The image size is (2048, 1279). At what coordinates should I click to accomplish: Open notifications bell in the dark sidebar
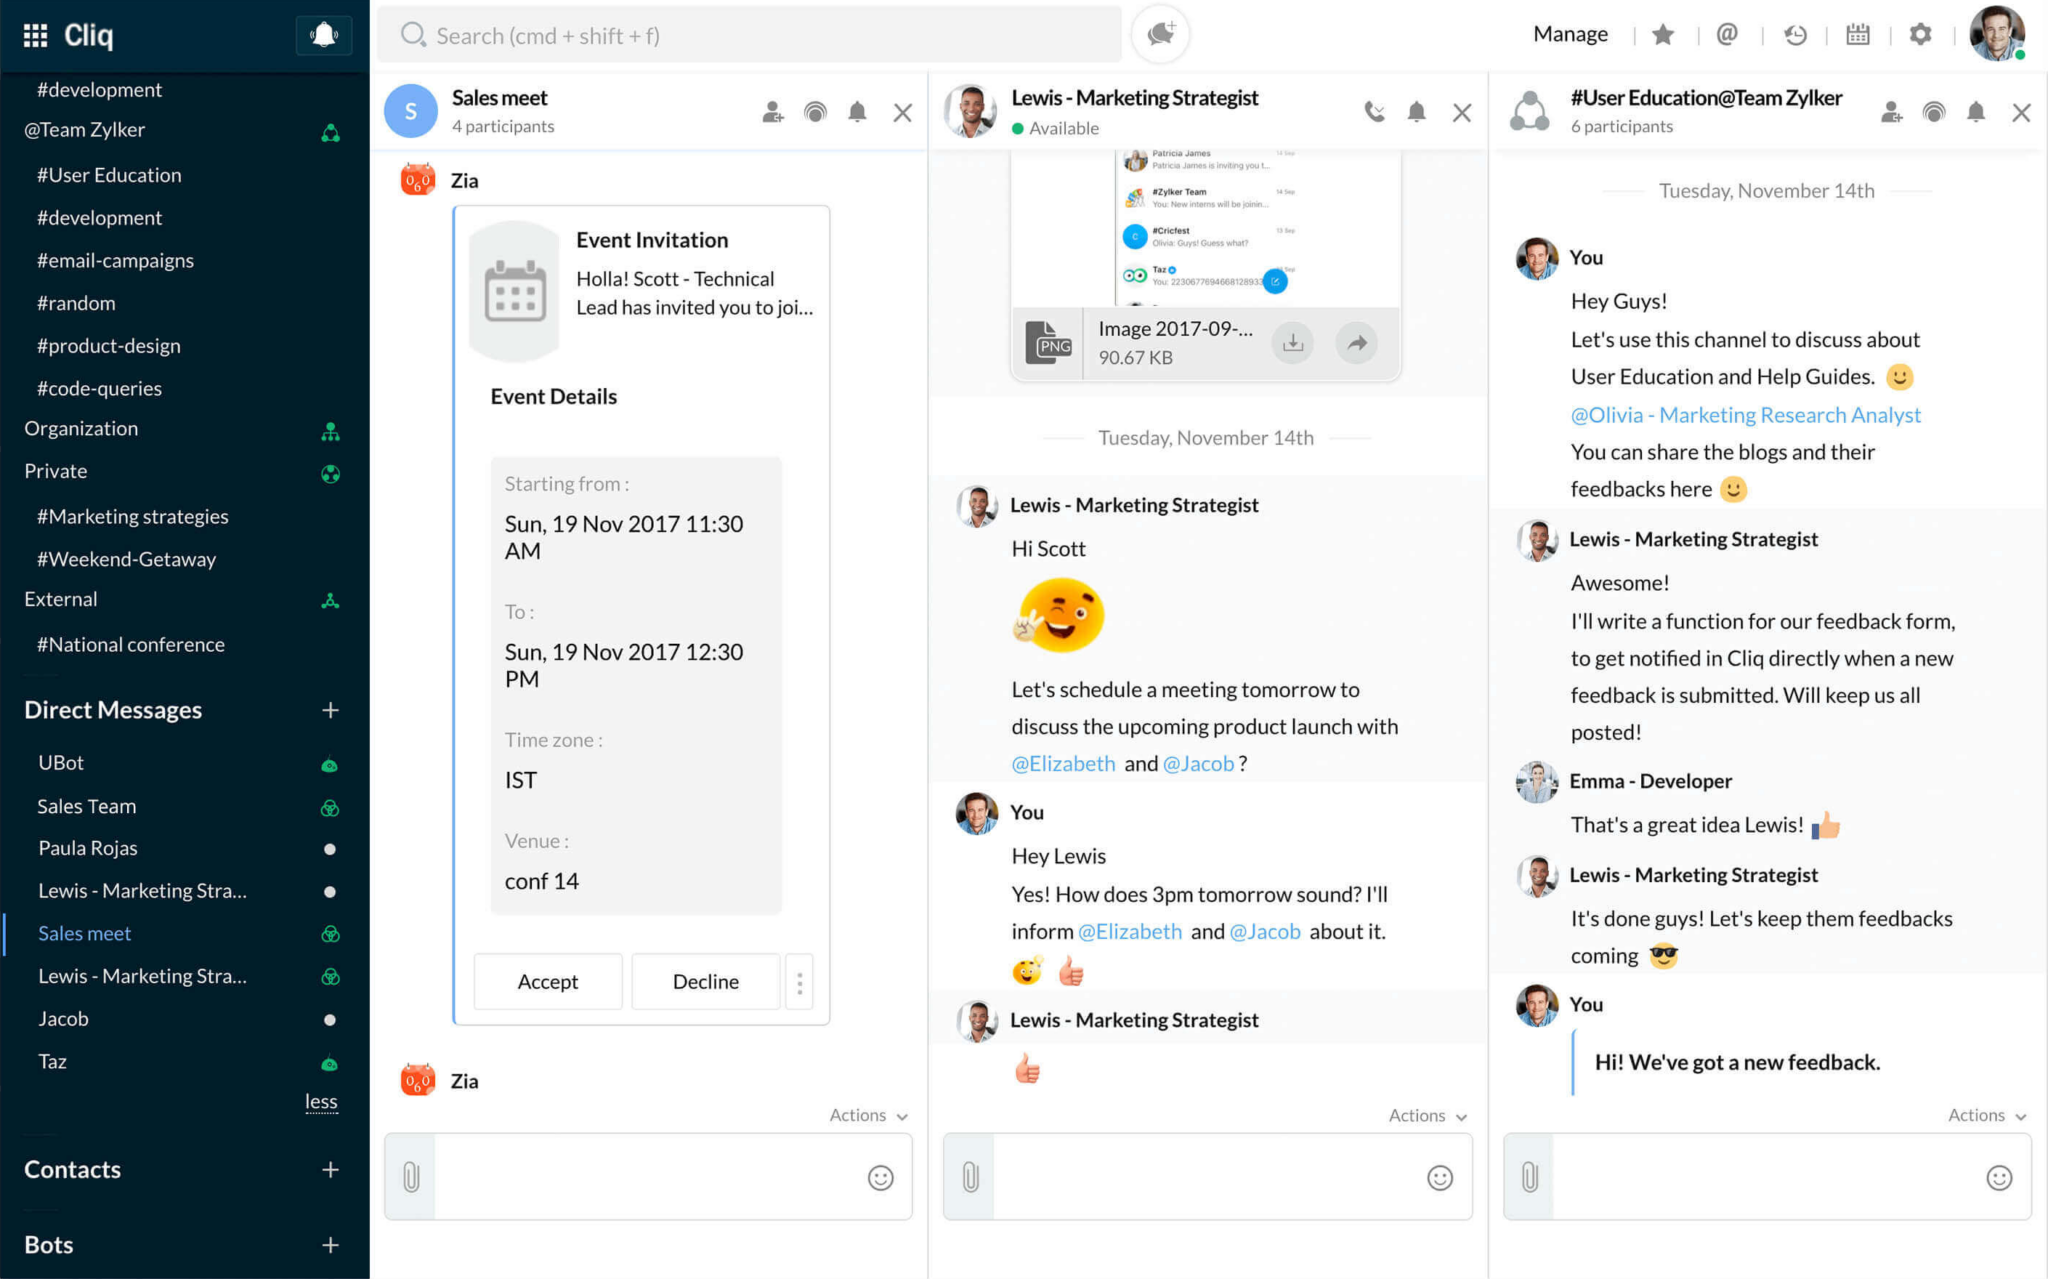pyautogui.click(x=323, y=34)
